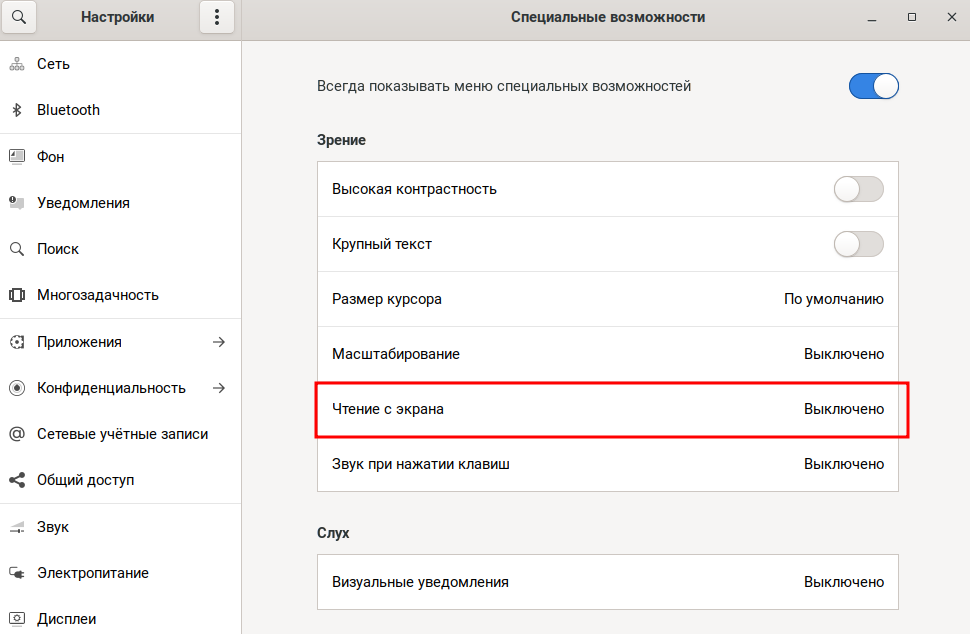Expand Конфиденциальность submenu arrow
This screenshot has width=970, height=634.
click(x=219, y=388)
